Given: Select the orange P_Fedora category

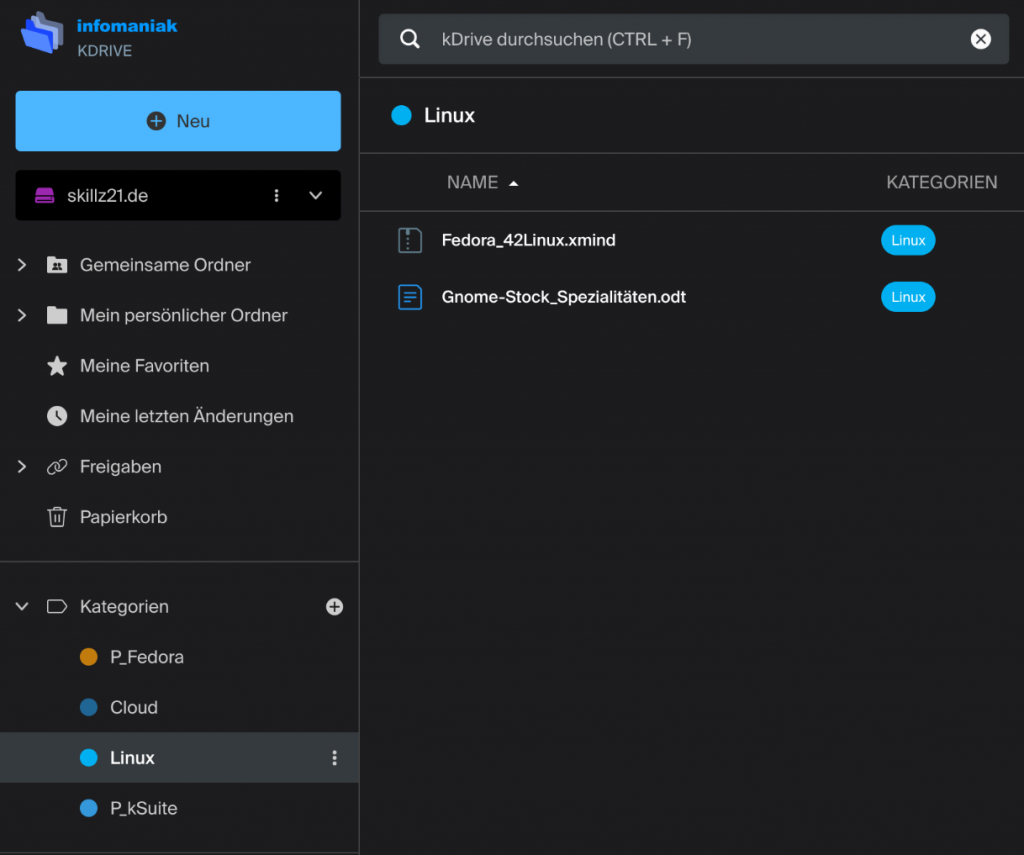Looking at the screenshot, I should (x=145, y=657).
